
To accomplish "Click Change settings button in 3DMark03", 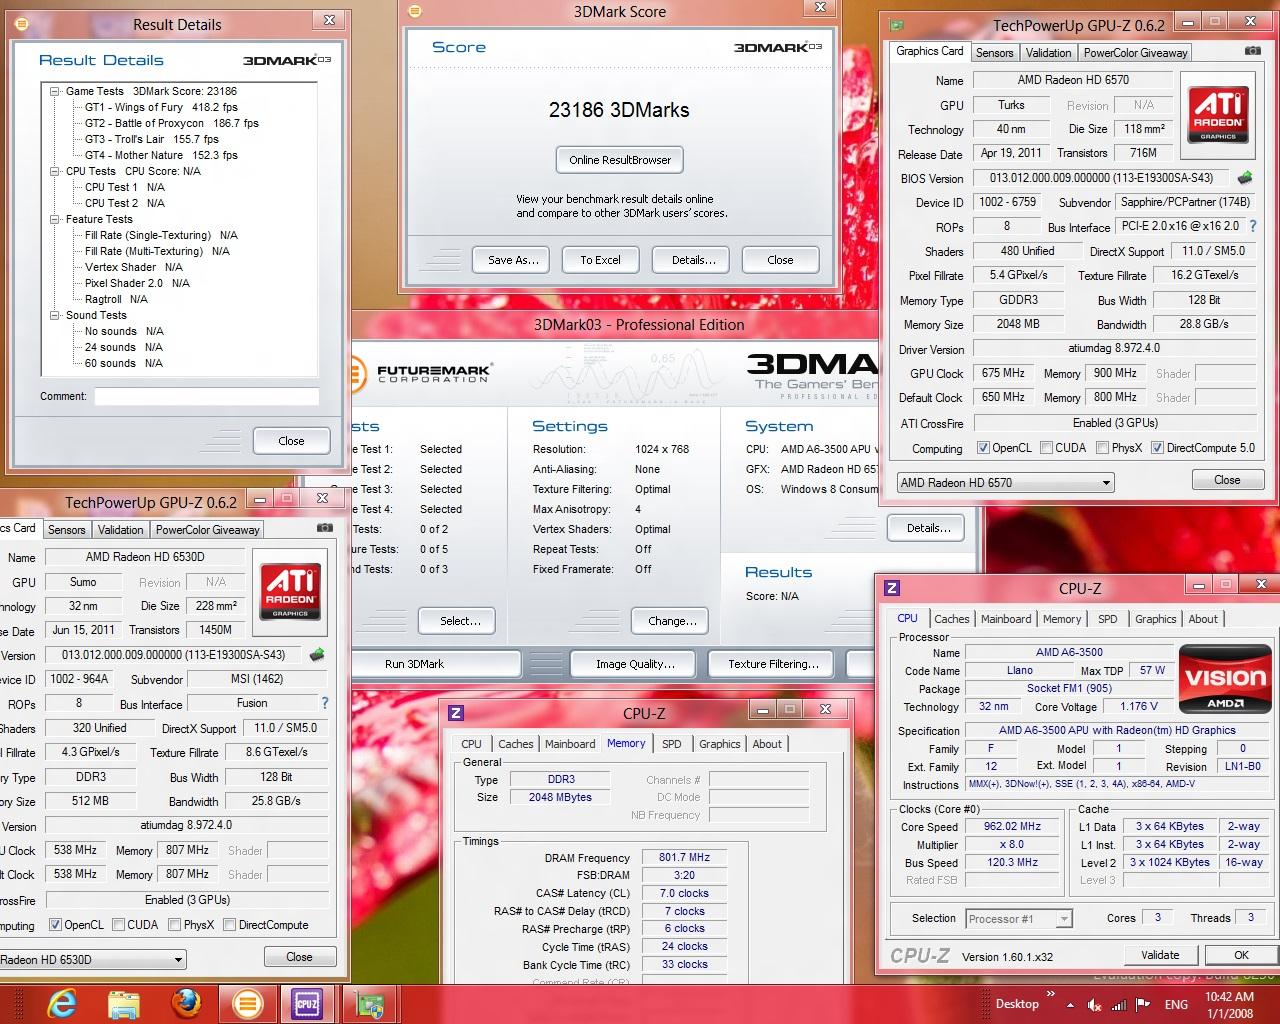I will click(672, 621).
